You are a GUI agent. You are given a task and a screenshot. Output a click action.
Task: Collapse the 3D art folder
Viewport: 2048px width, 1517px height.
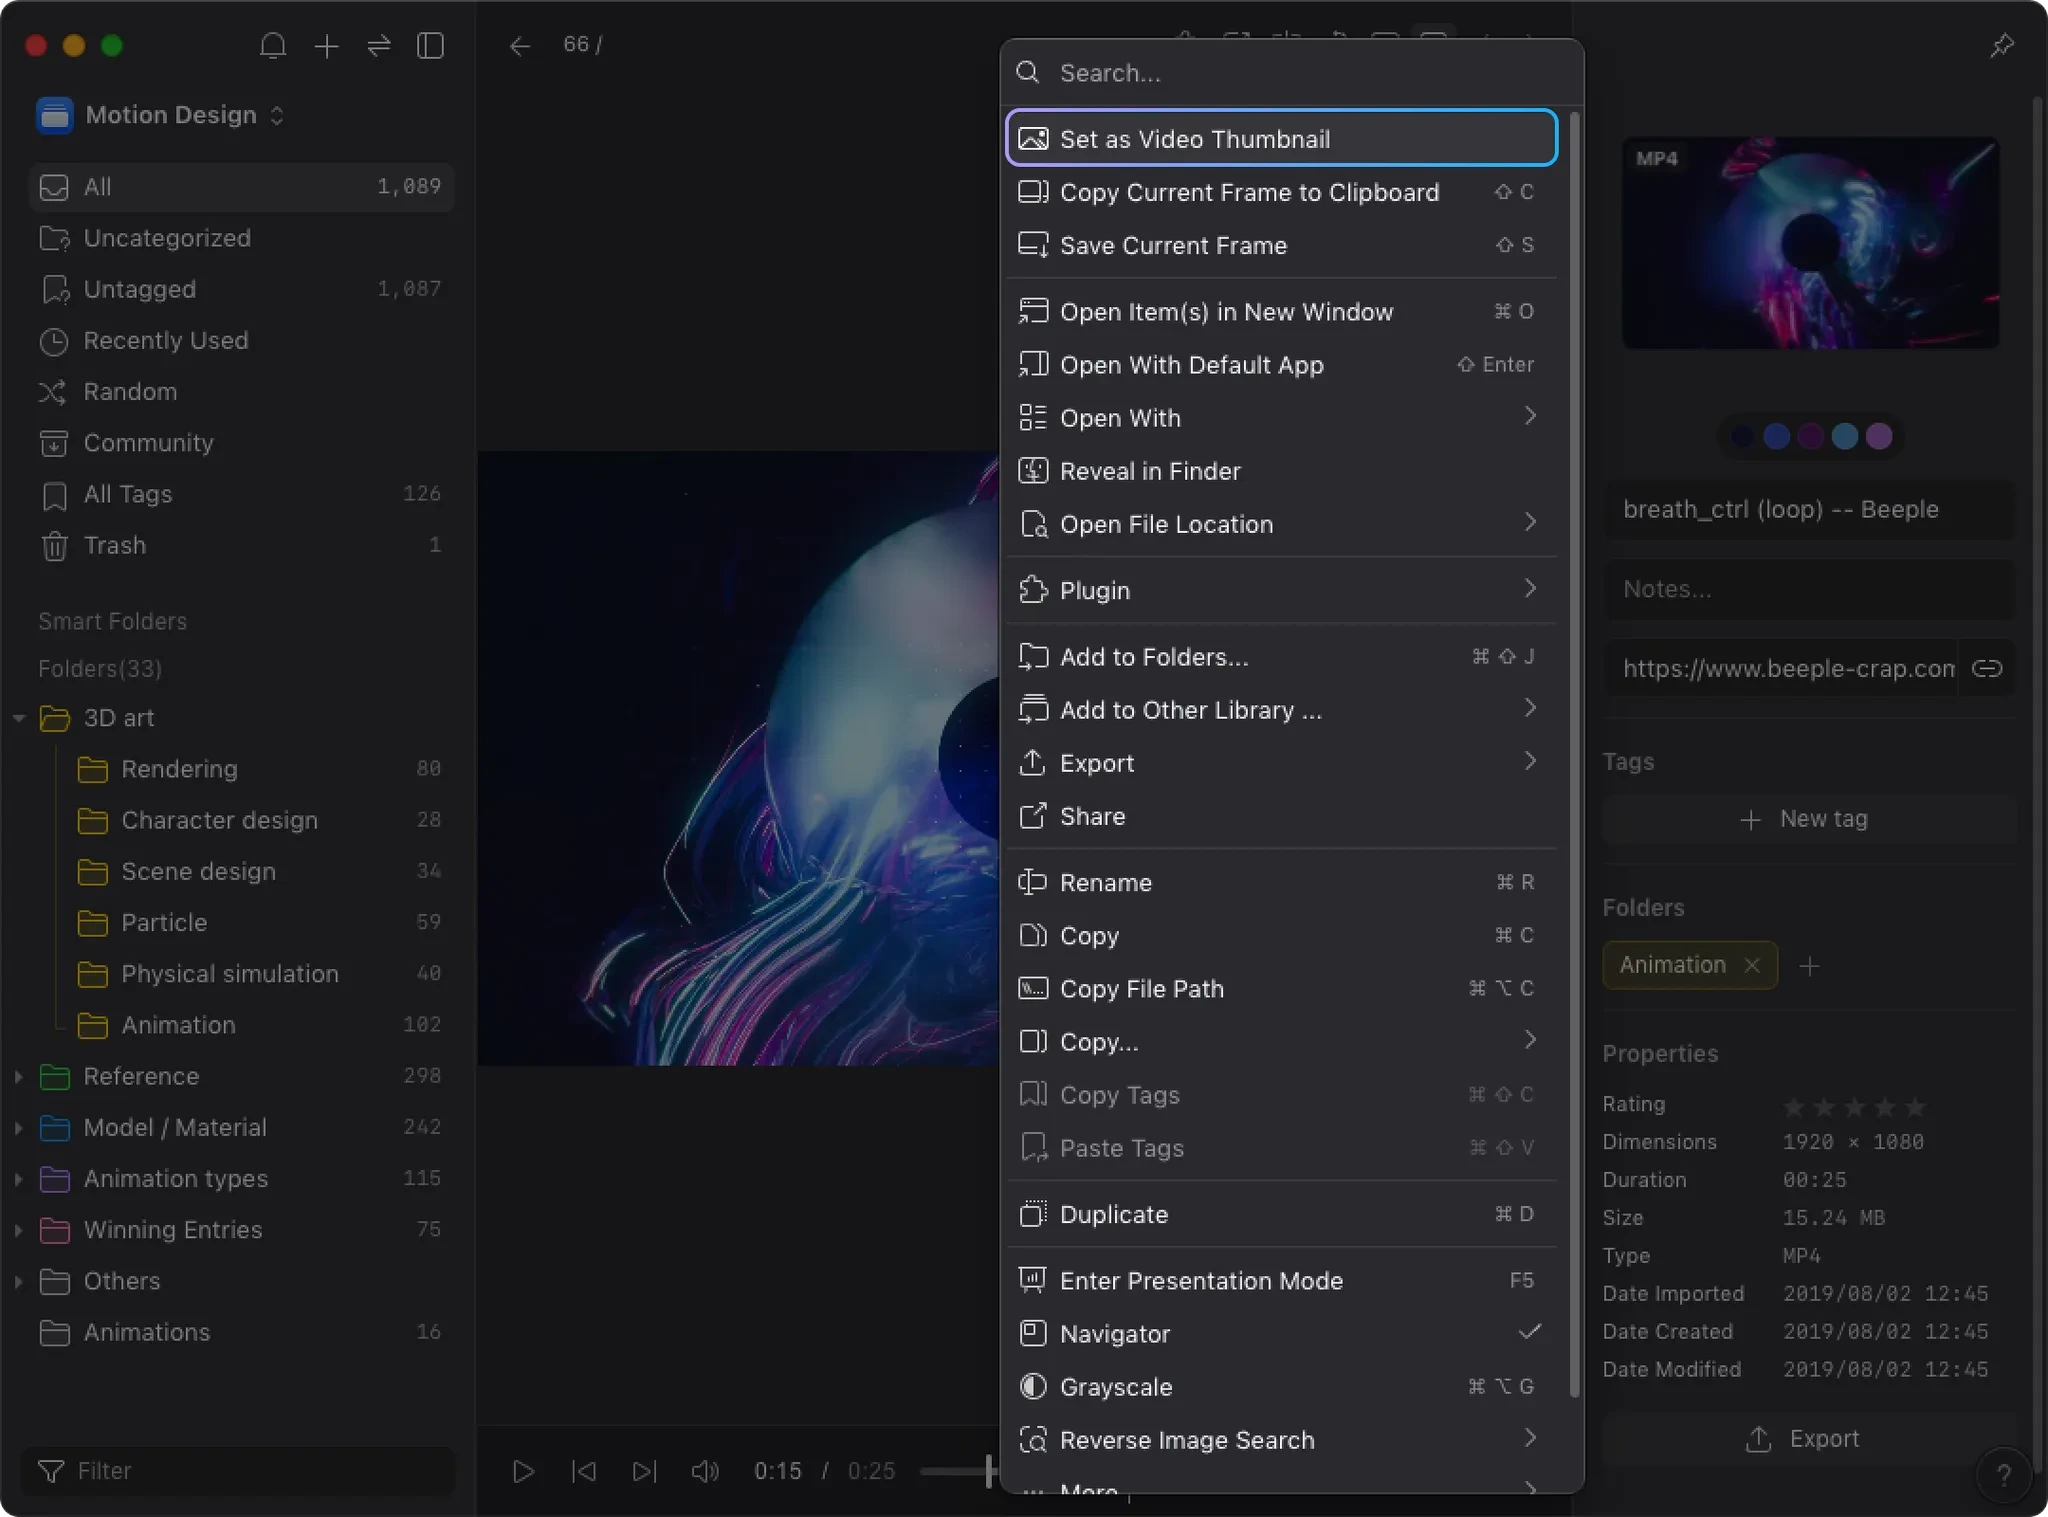coord(19,718)
